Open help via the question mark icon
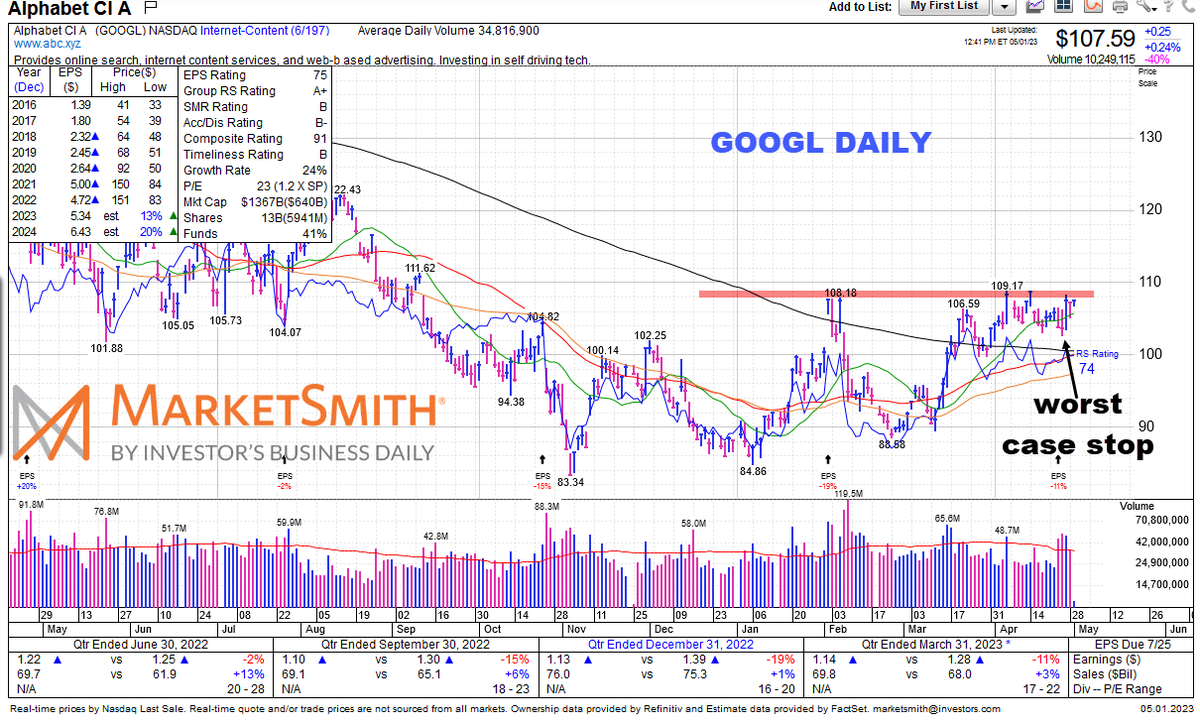 (1168, 5)
